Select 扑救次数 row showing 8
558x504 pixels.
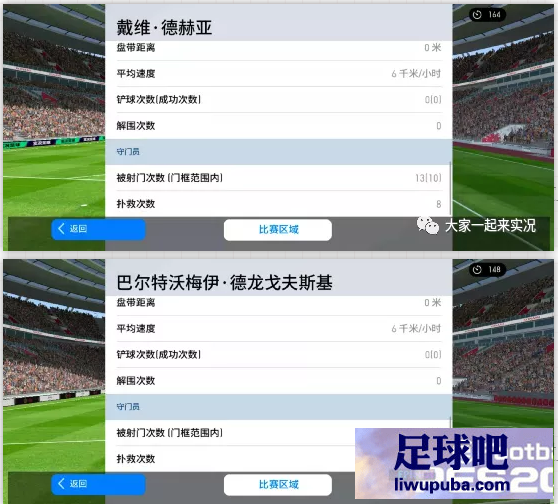click(279, 204)
